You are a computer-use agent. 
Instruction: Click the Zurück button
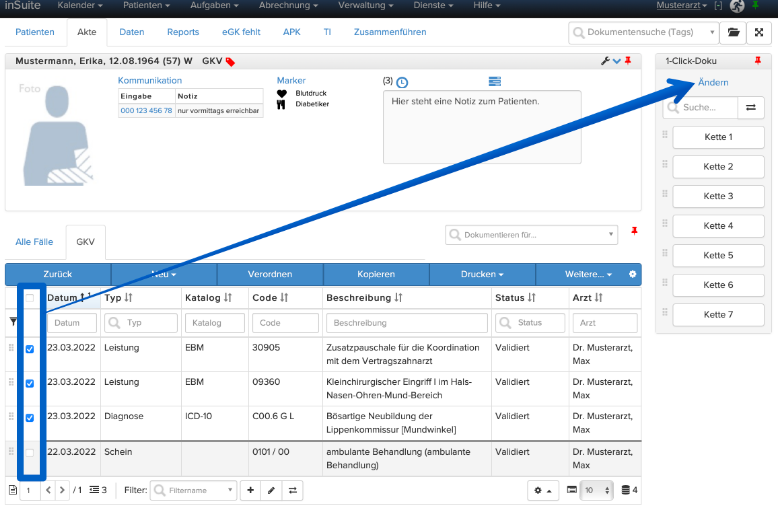click(x=58, y=274)
